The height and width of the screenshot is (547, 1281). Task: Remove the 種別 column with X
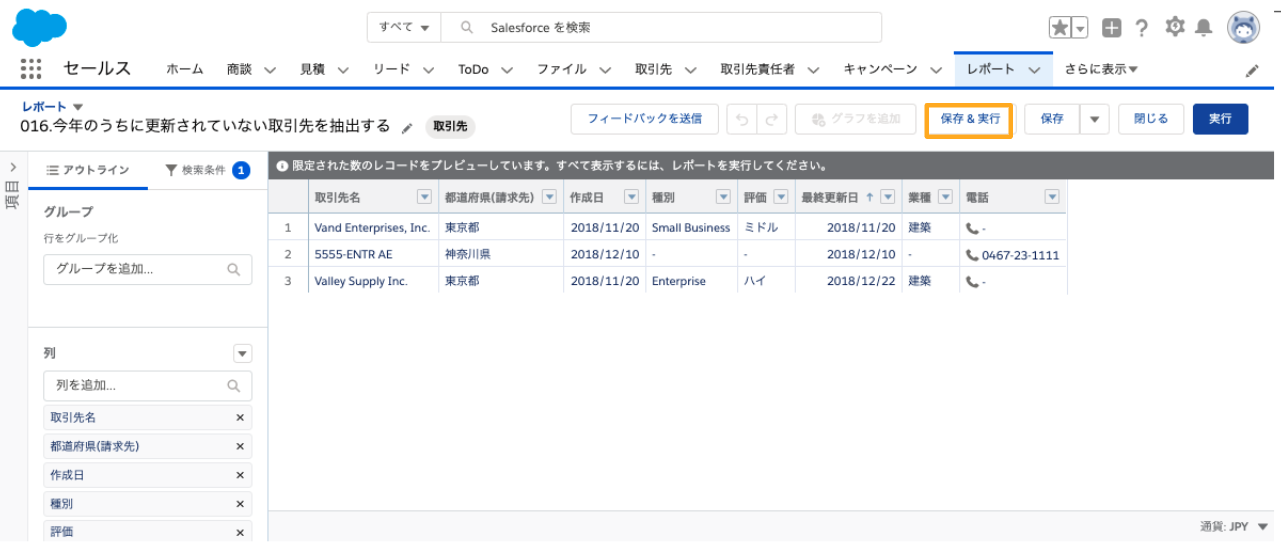tap(240, 505)
